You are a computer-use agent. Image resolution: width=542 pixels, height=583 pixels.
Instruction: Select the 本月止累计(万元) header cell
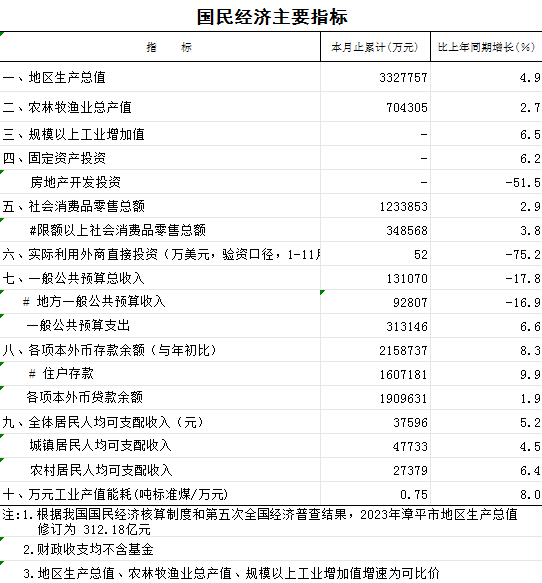375,47
